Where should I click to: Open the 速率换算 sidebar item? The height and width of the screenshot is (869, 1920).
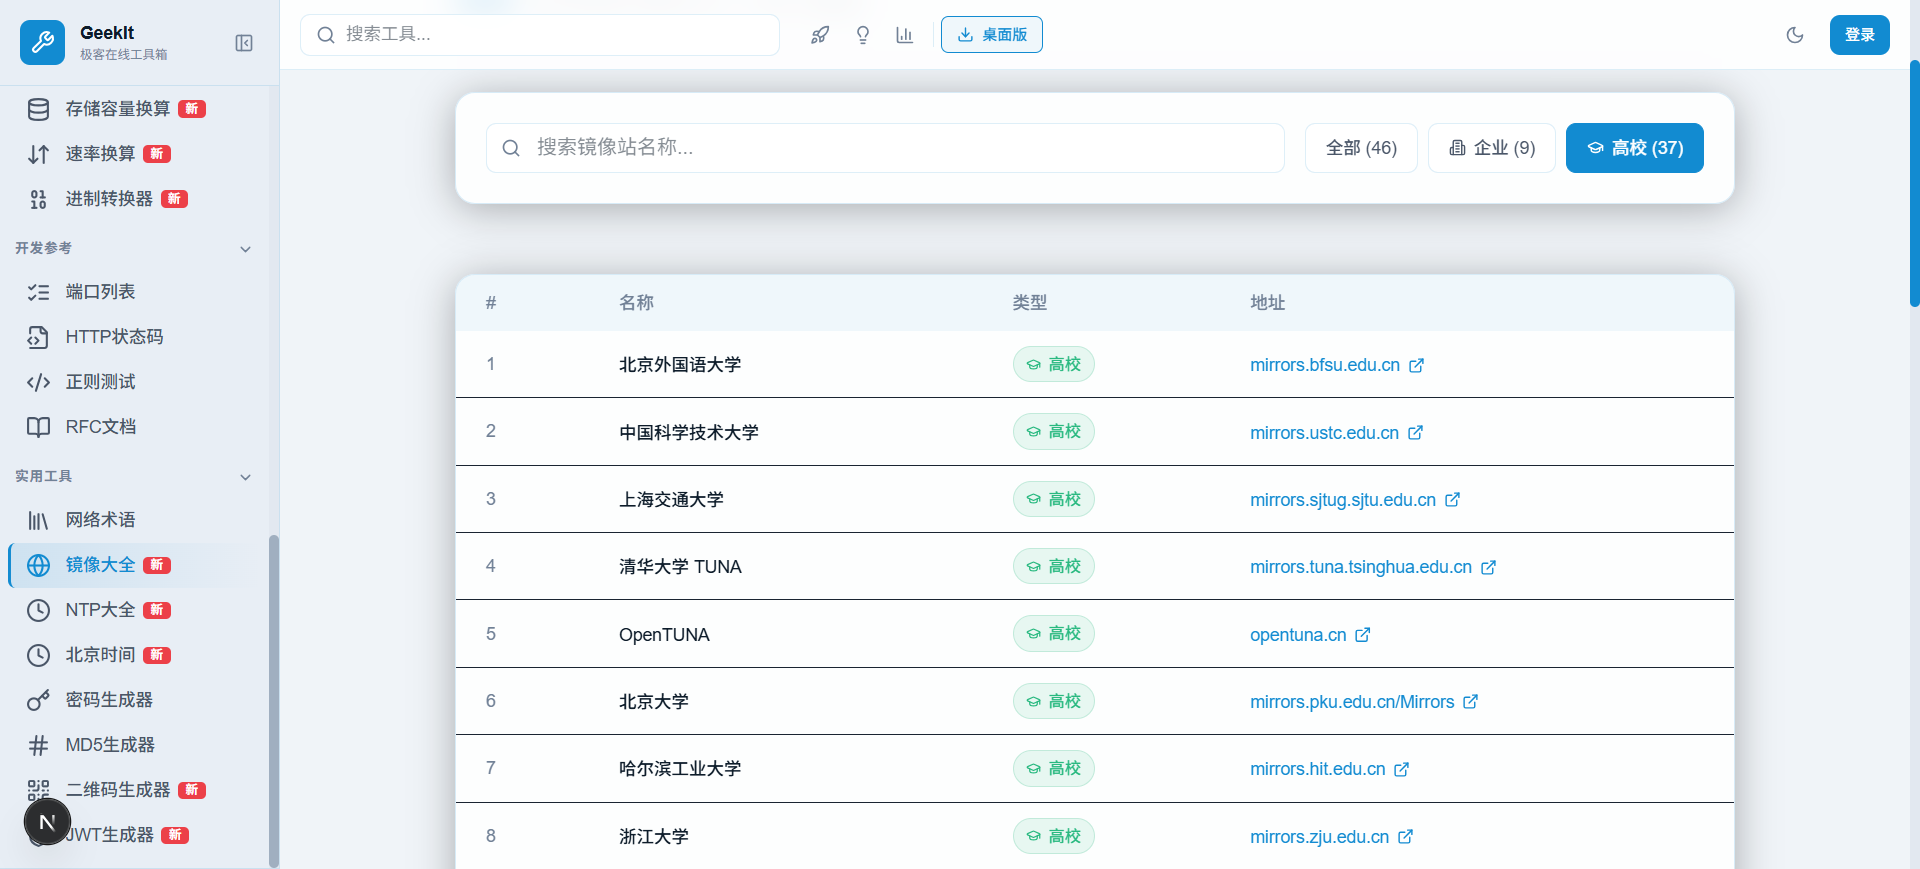[x=135, y=154]
